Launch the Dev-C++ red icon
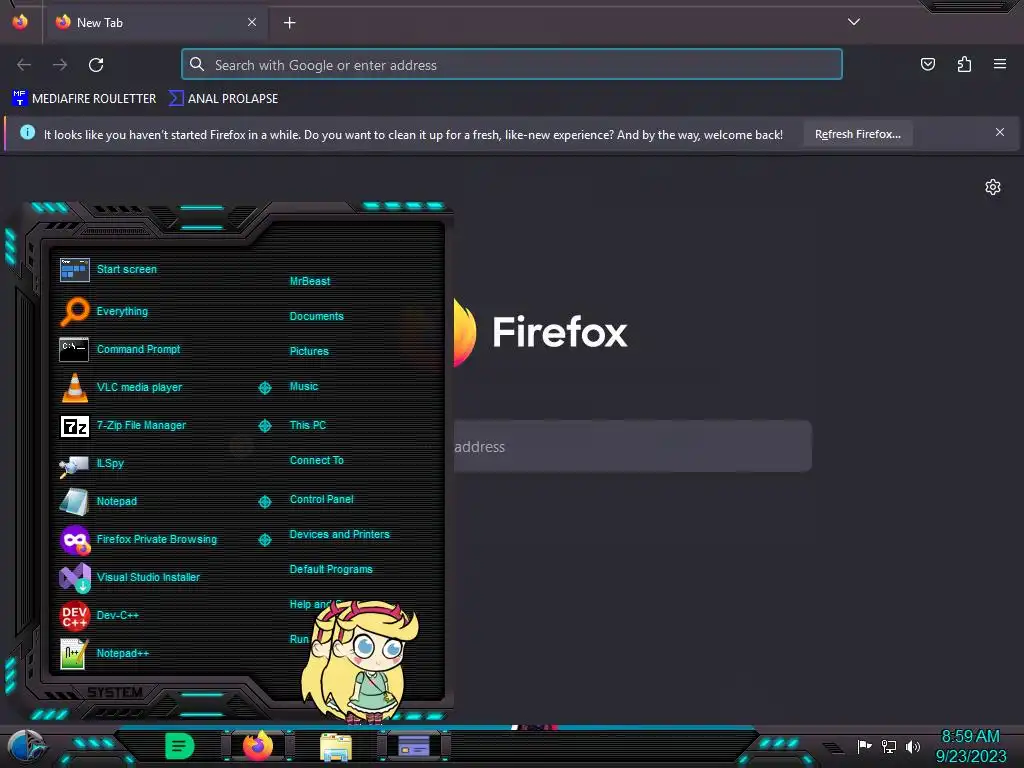 (x=74, y=615)
